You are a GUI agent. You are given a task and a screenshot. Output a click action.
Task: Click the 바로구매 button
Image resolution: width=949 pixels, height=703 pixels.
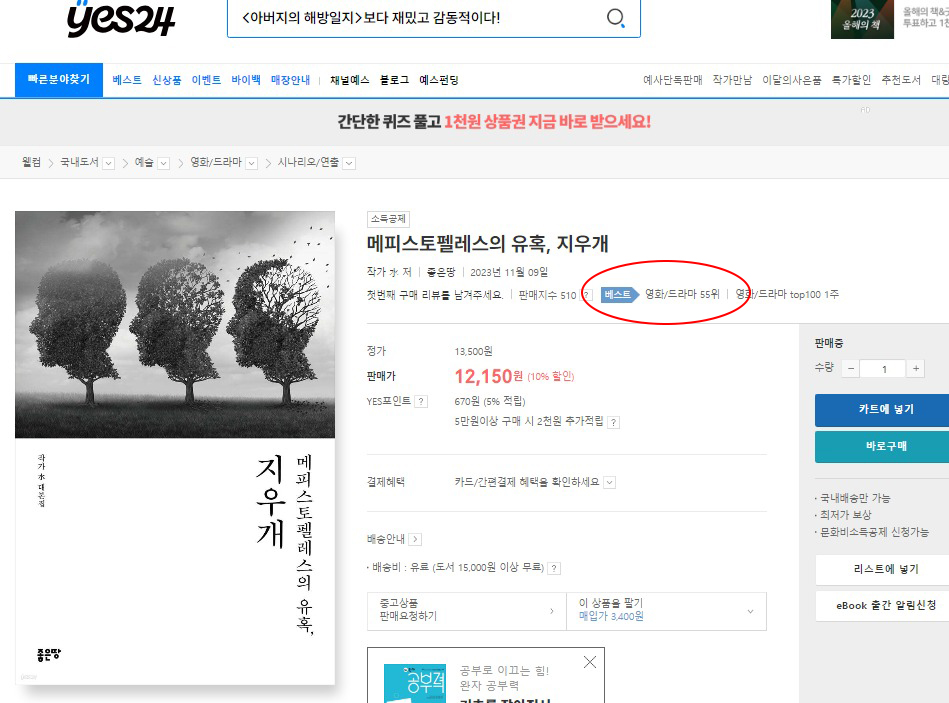(x=882, y=446)
